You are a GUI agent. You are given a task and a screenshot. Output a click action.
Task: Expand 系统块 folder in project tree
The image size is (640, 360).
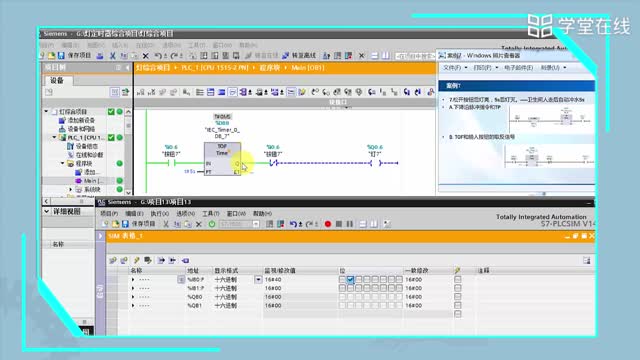(x=71, y=189)
